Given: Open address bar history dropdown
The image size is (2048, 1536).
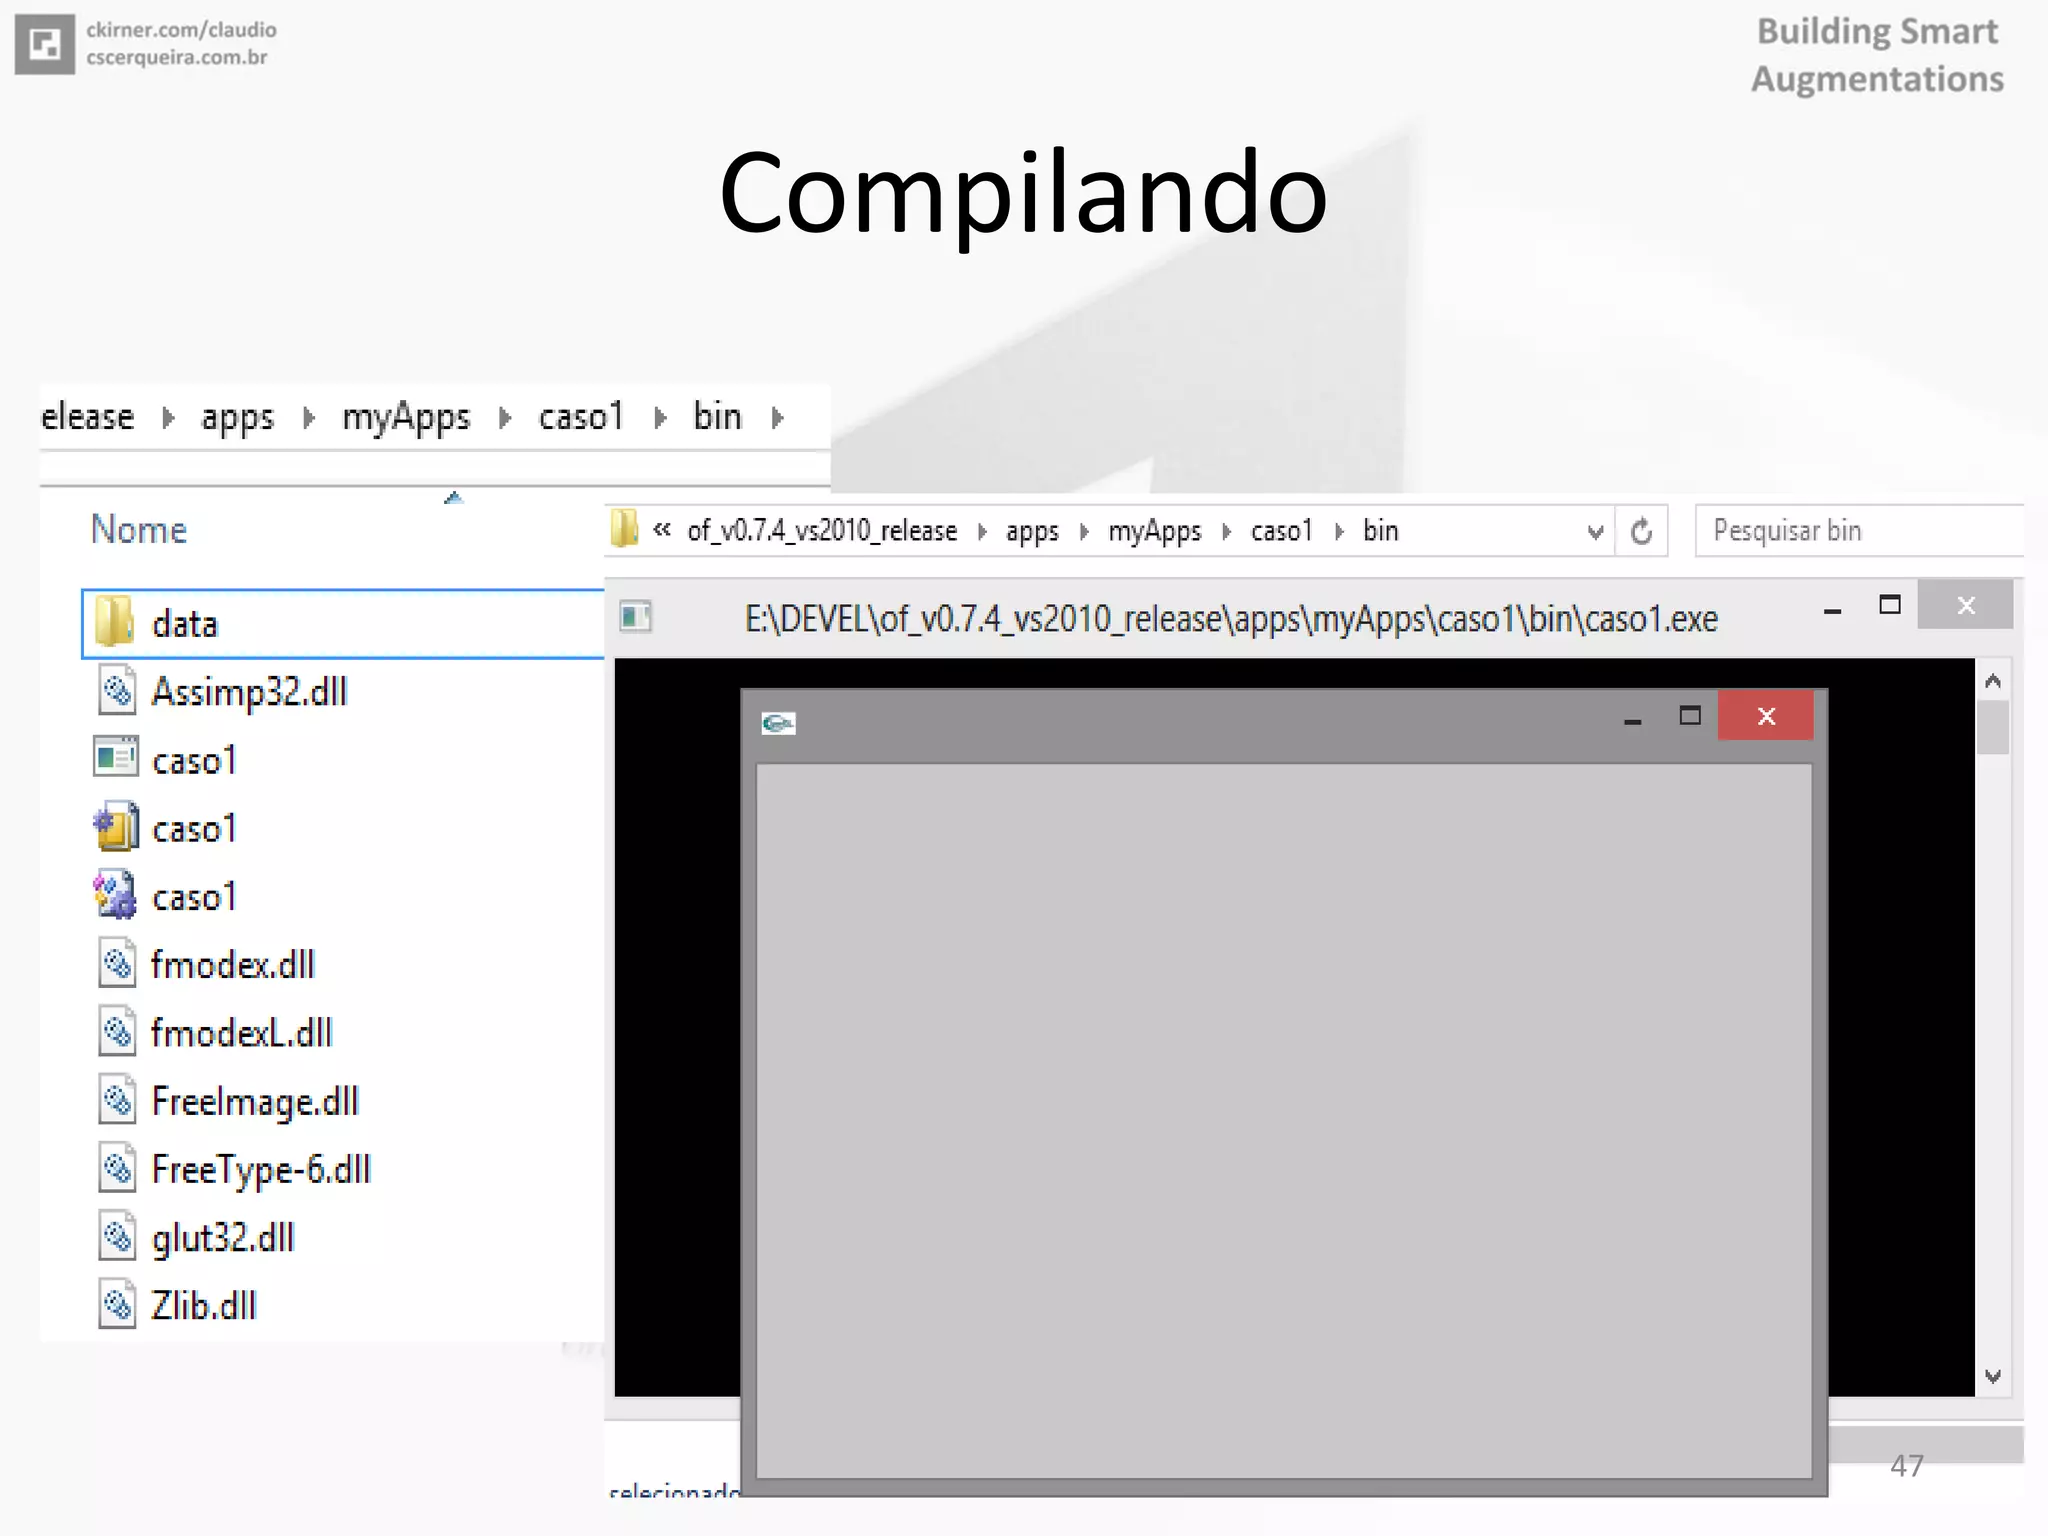Looking at the screenshot, I should point(1595,532).
